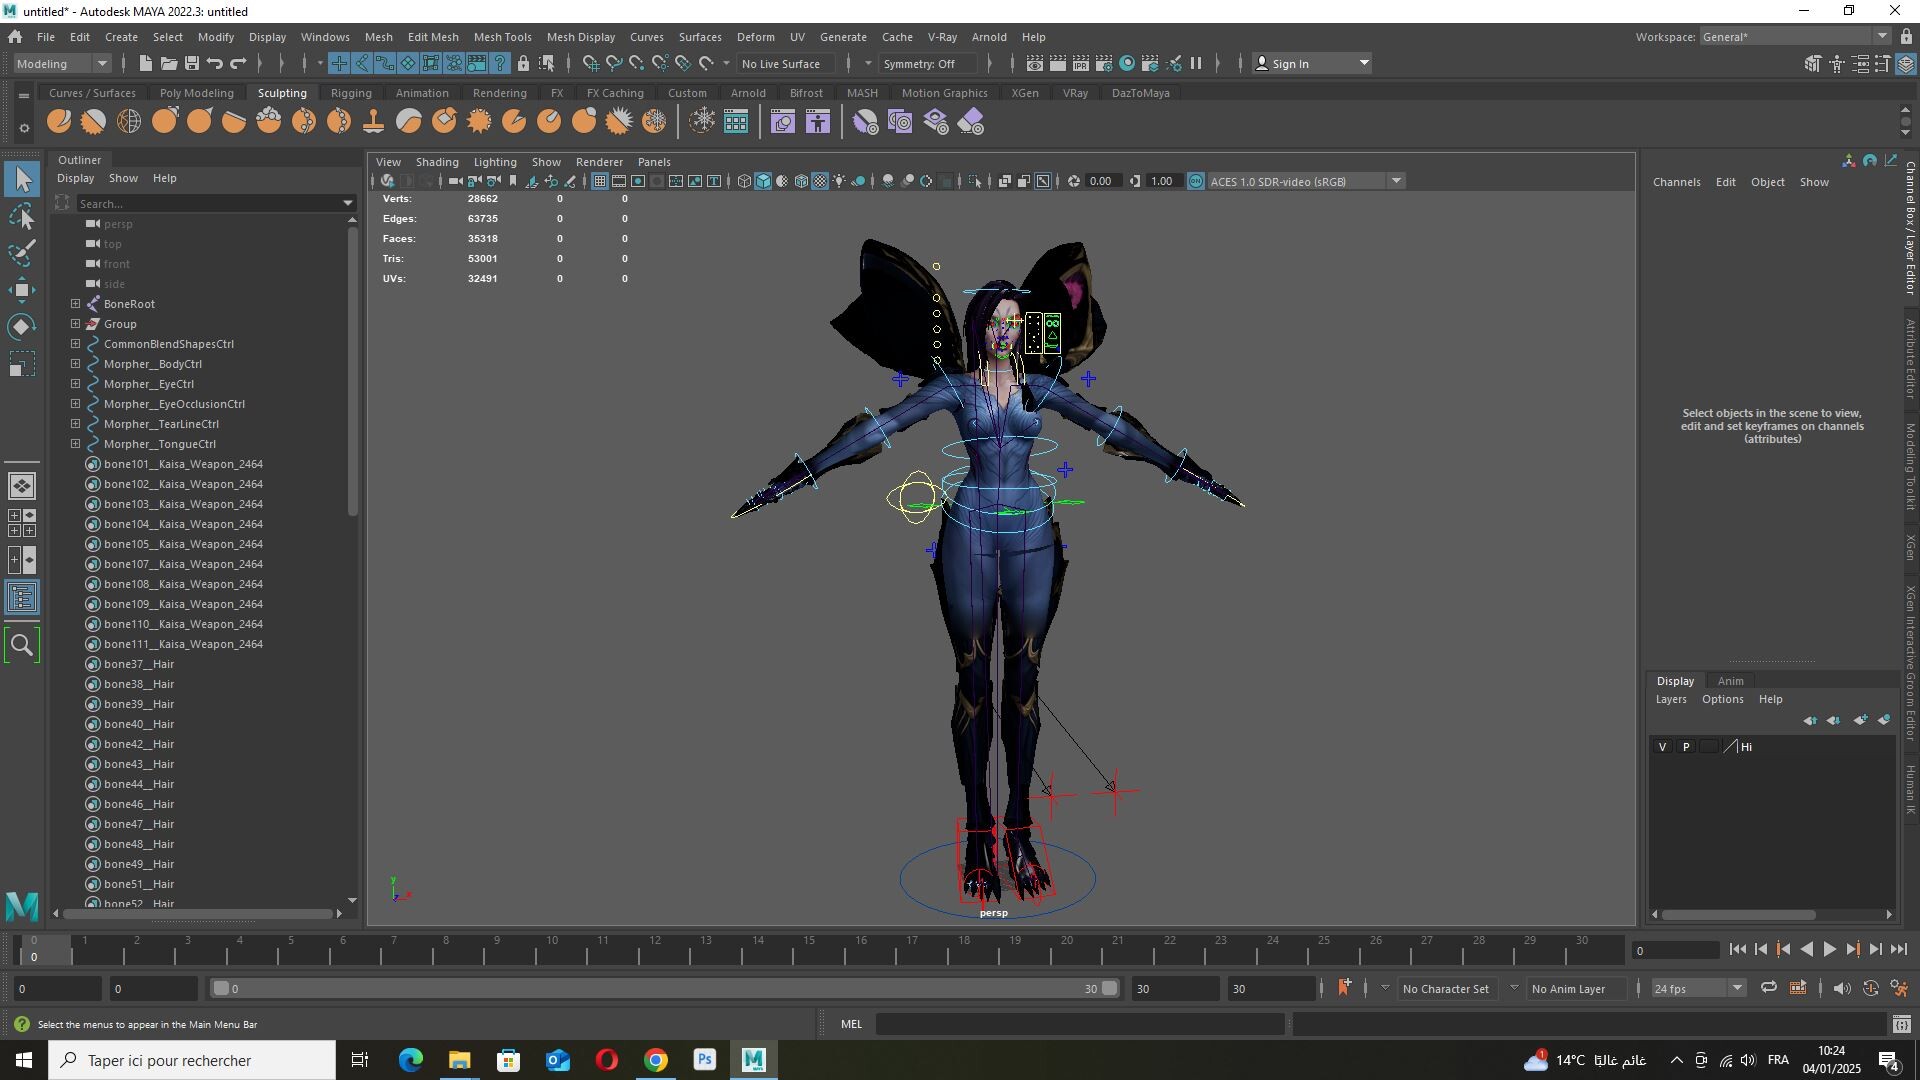Viewport: 1920px width, 1080px height.
Task: Select the Move tool in toolbox
Action: (x=22, y=290)
